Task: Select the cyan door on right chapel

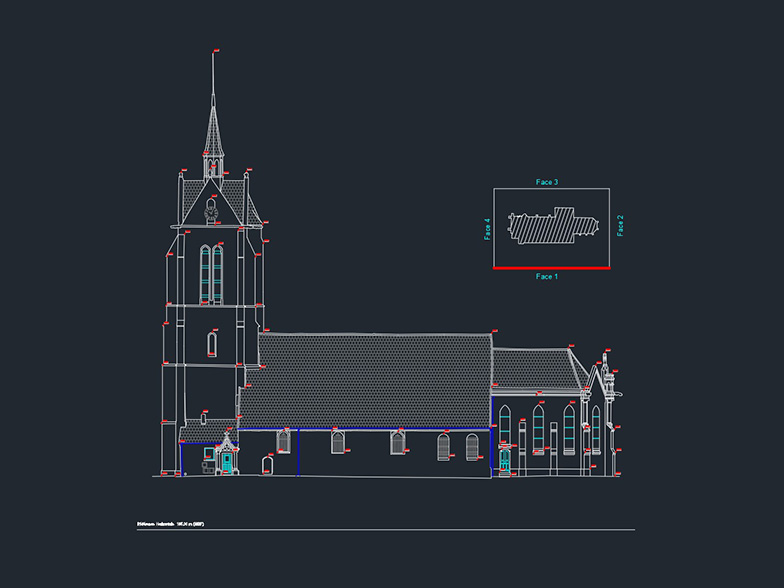Action: (504, 460)
